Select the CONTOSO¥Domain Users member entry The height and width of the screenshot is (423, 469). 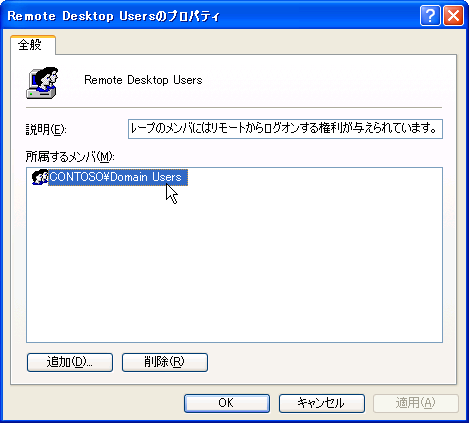[118, 177]
